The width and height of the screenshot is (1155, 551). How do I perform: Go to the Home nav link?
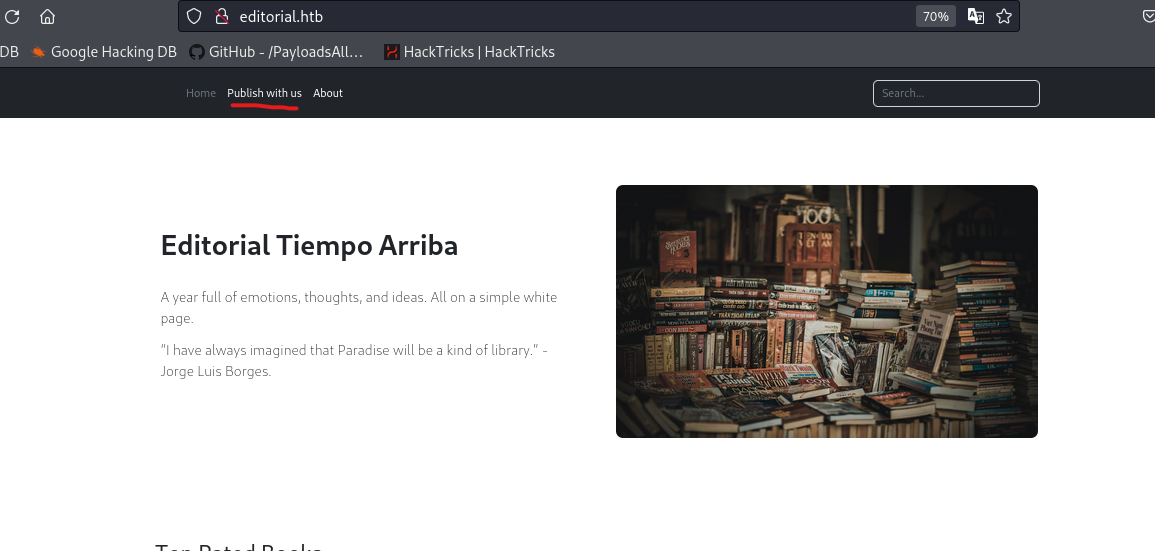(x=201, y=93)
